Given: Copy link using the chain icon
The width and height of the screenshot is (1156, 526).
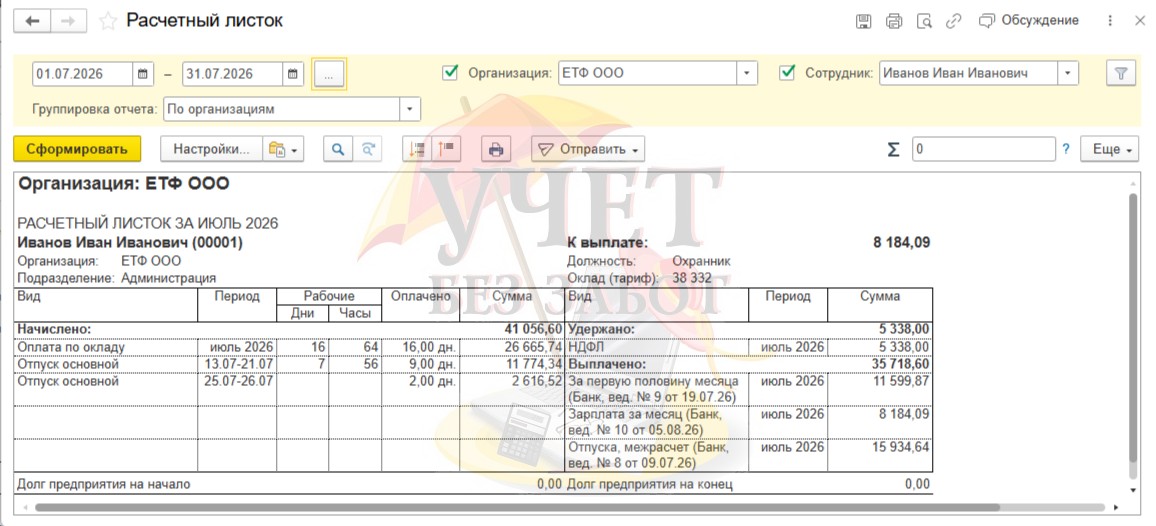Looking at the screenshot, I should click(954, 21).
